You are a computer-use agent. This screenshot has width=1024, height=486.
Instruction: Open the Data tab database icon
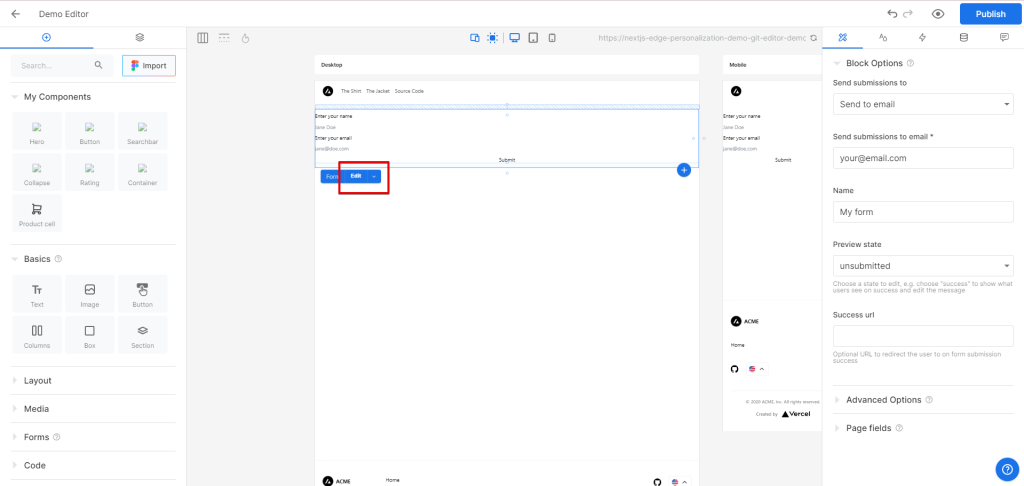pos(963,38)
